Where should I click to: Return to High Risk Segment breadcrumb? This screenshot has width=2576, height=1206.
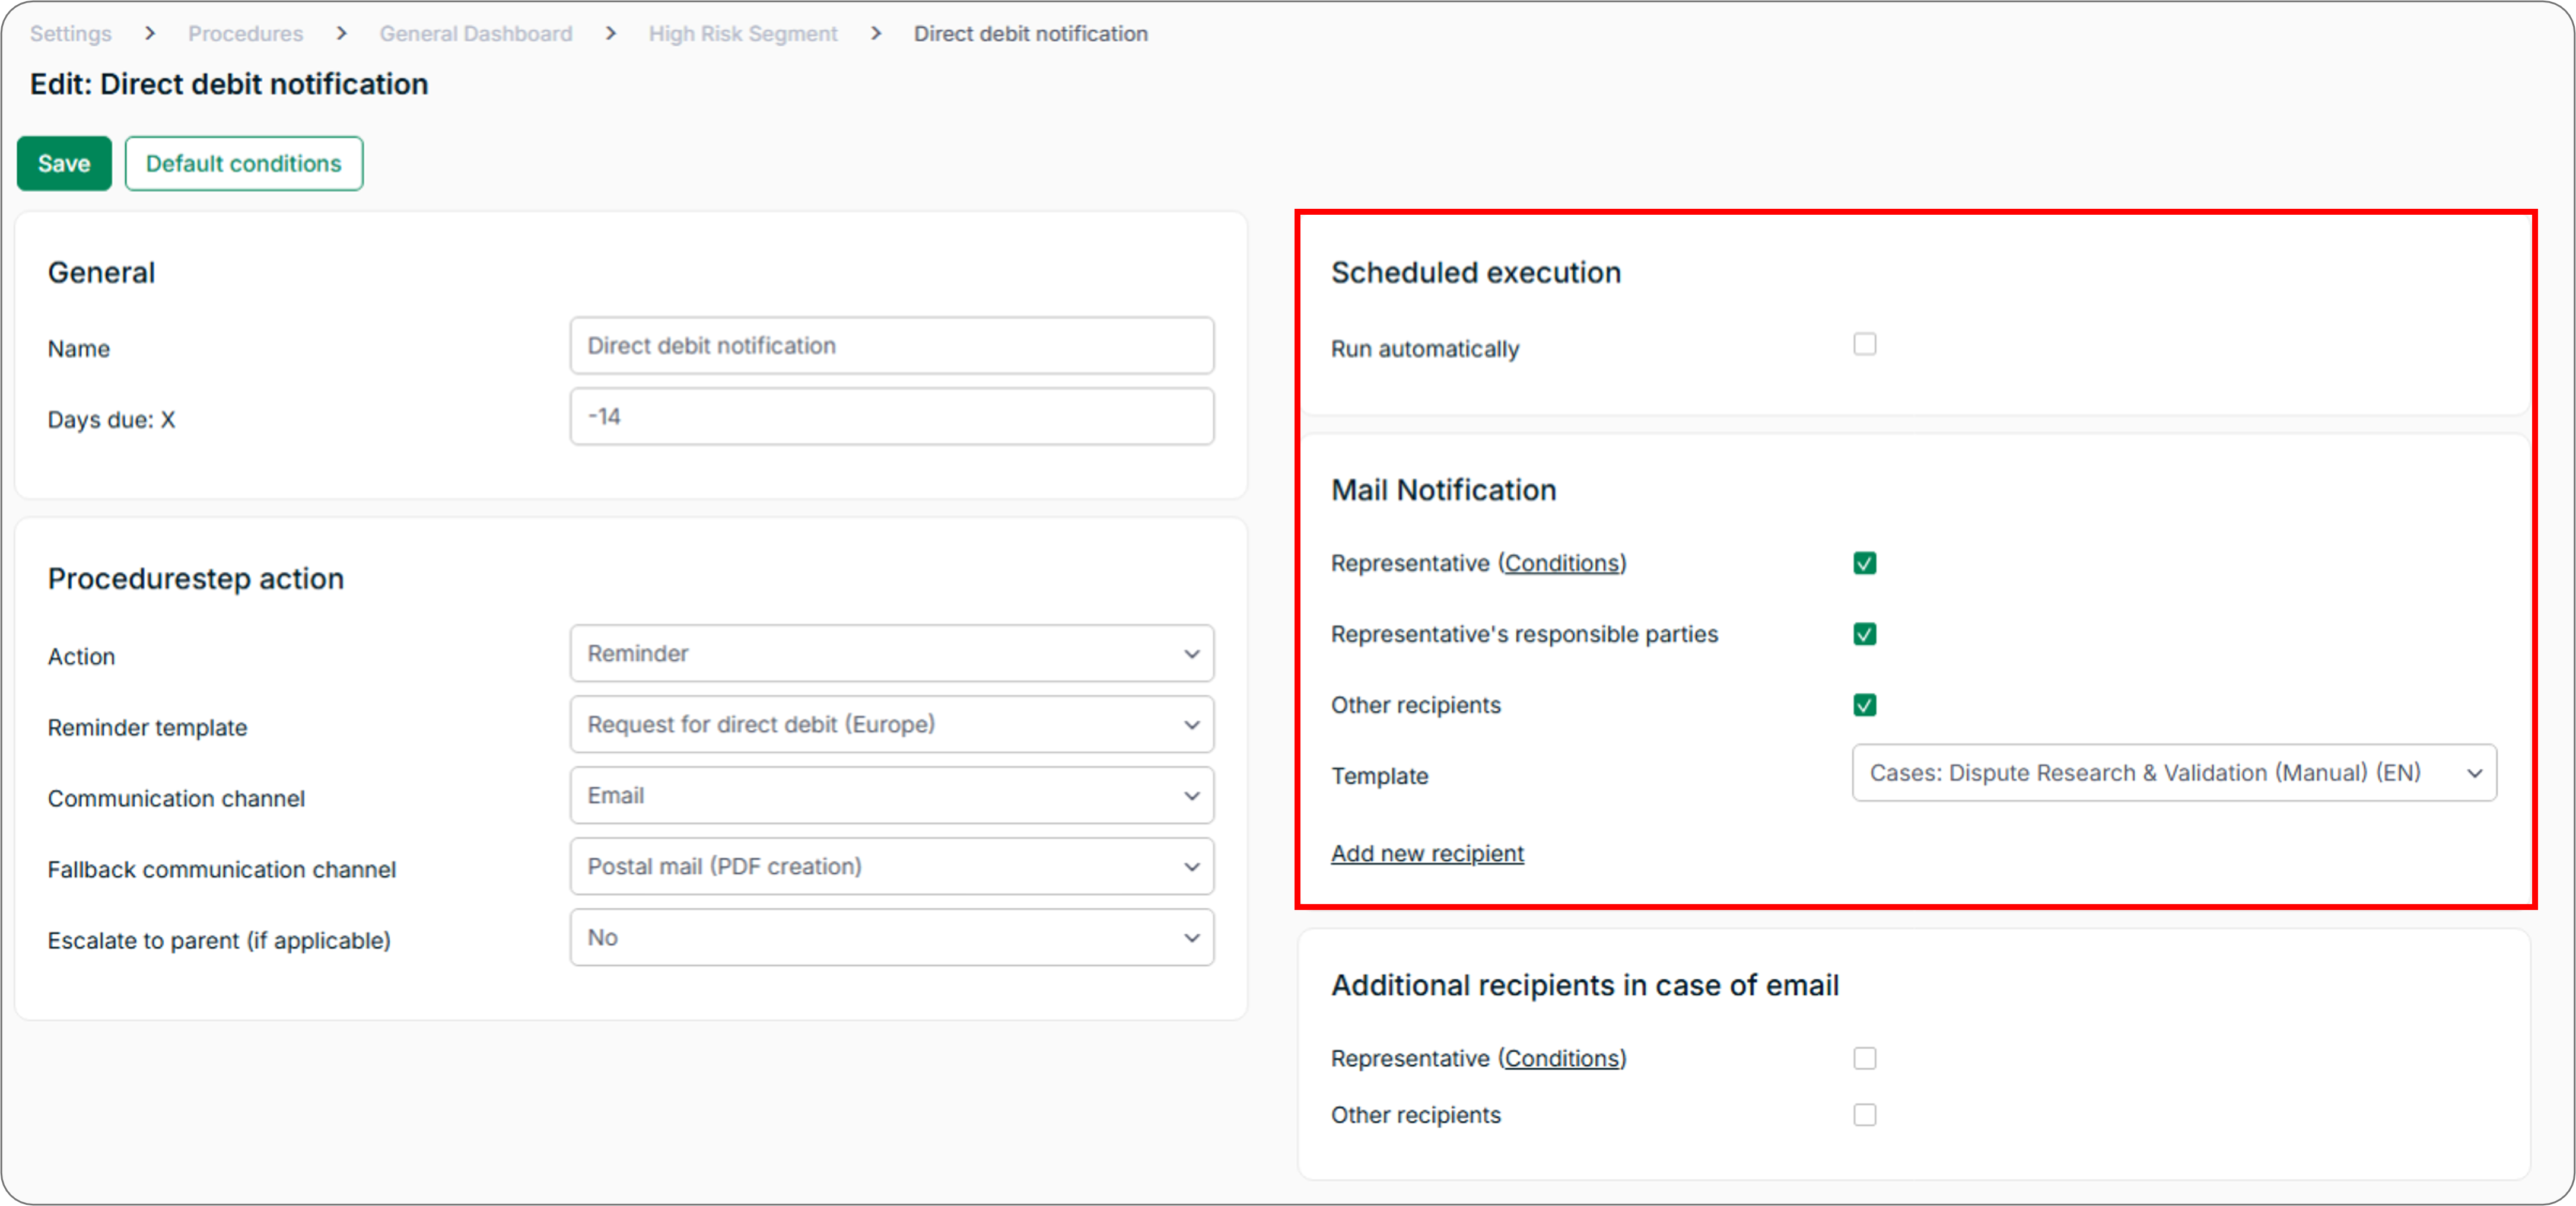tap(742, 33)
